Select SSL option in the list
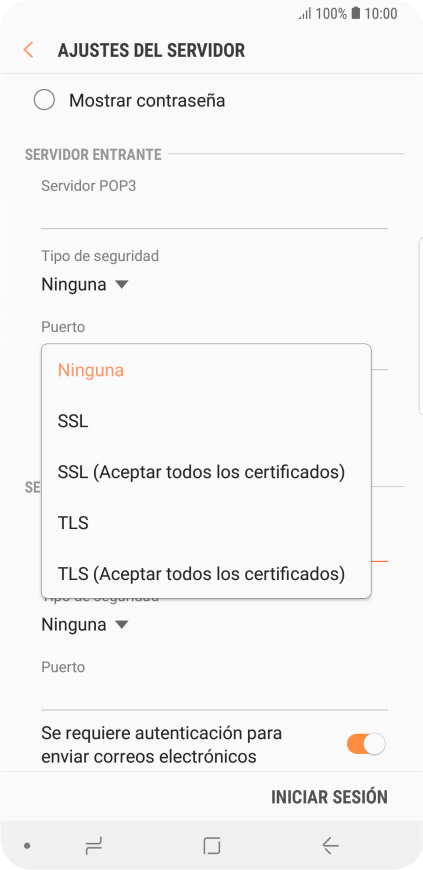This screenshot has height=870, width=423. pos(206,421)
